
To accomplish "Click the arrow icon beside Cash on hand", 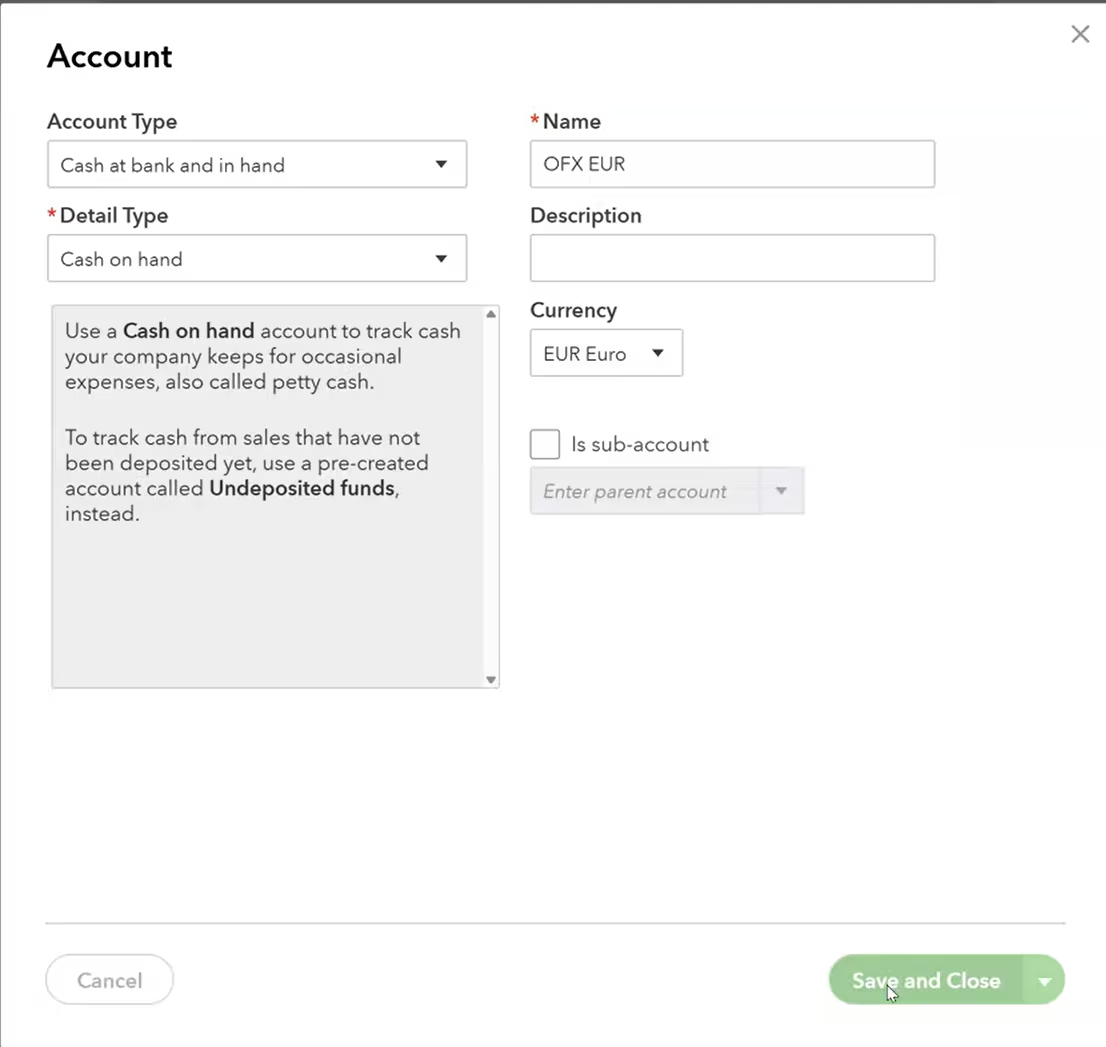I will tap(441, 259).
